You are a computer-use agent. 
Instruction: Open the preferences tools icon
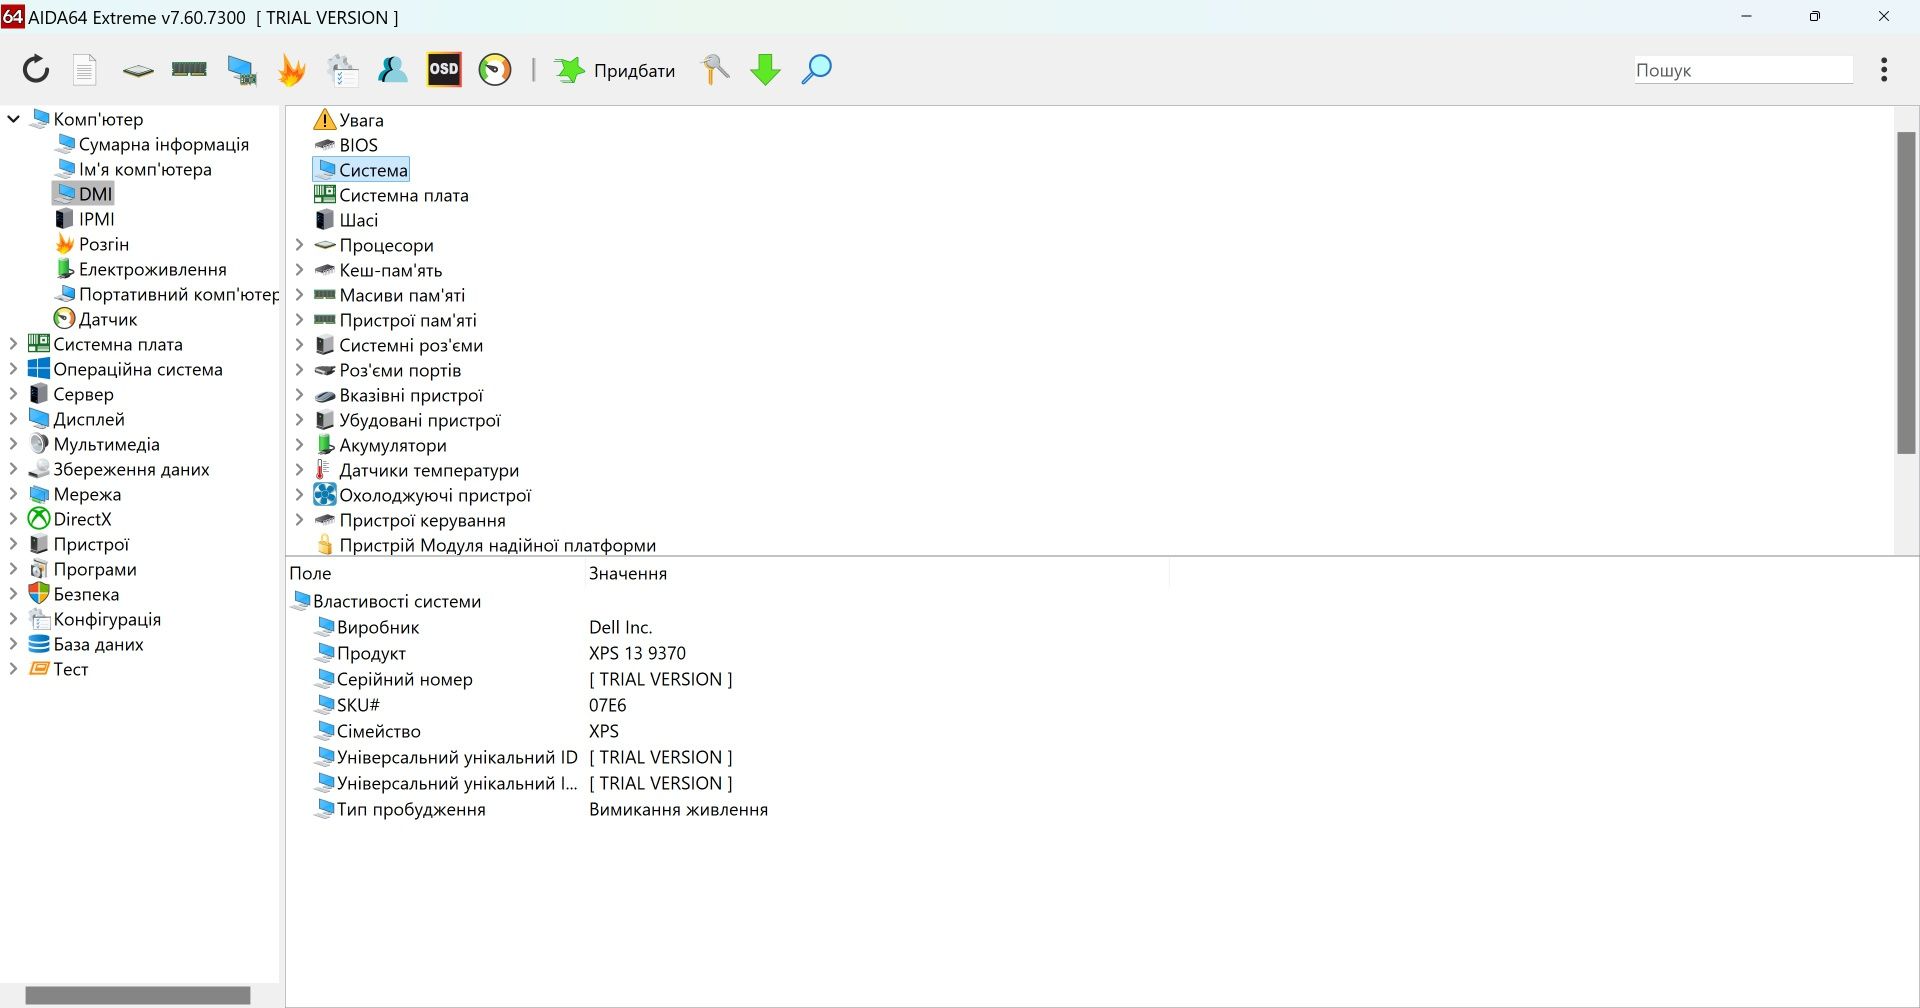point(715,69)
